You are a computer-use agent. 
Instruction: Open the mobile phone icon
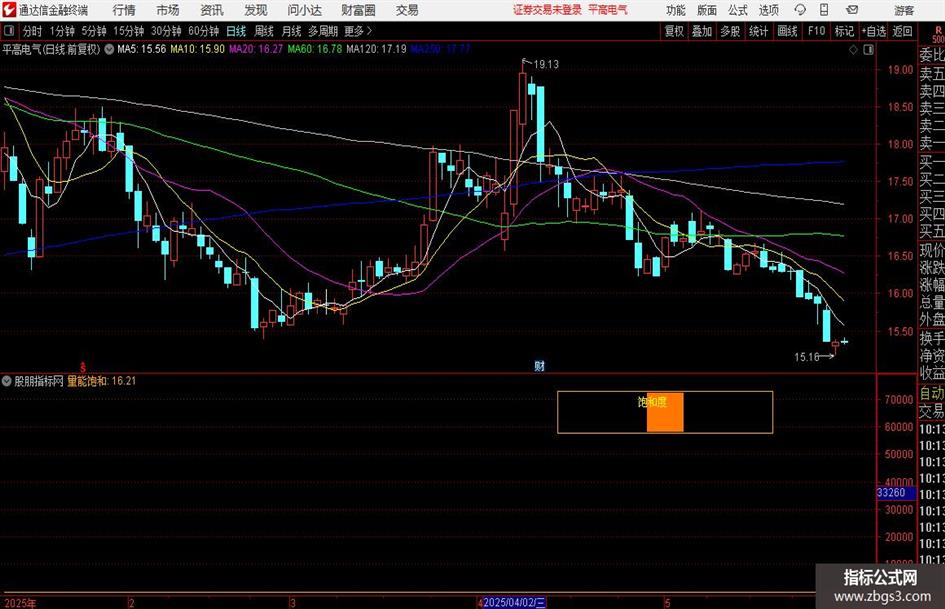[x=823, y=10]
